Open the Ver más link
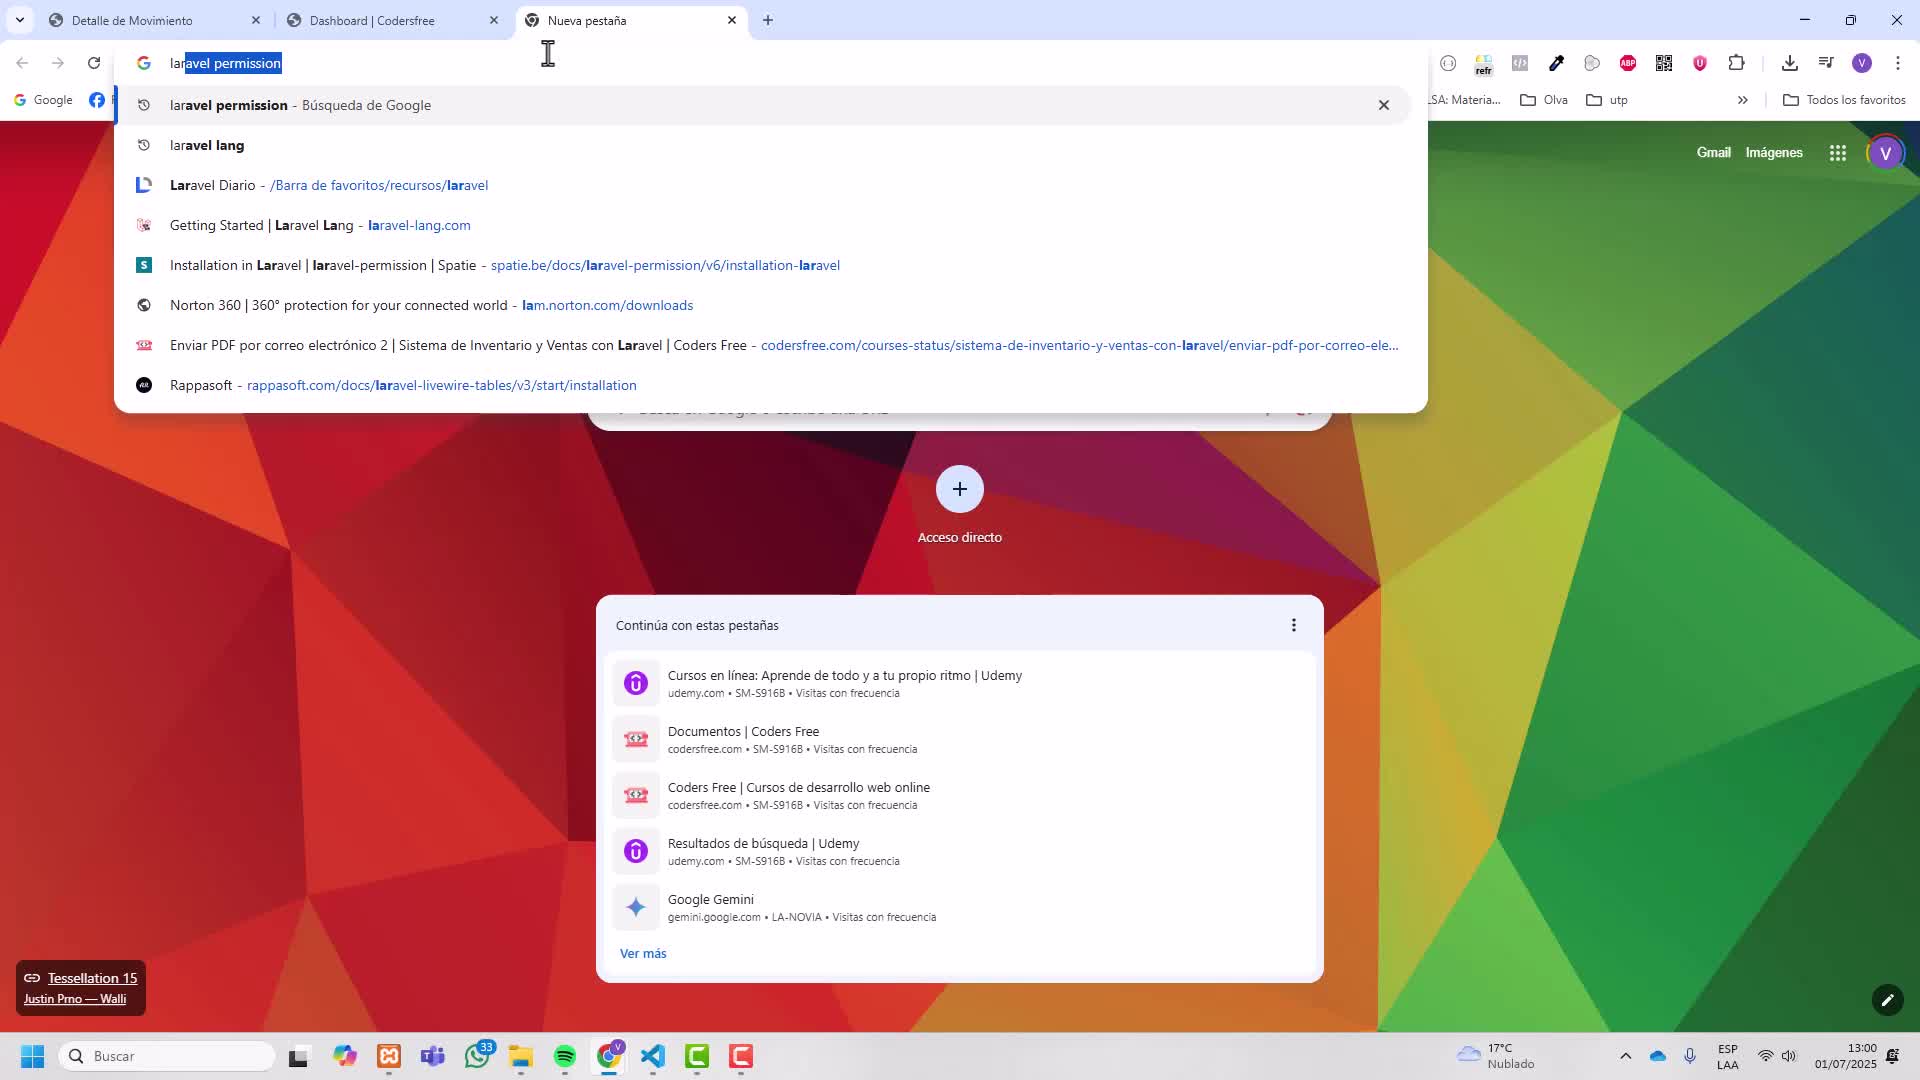This screenshot has height=1080, width=1920. 643,954
